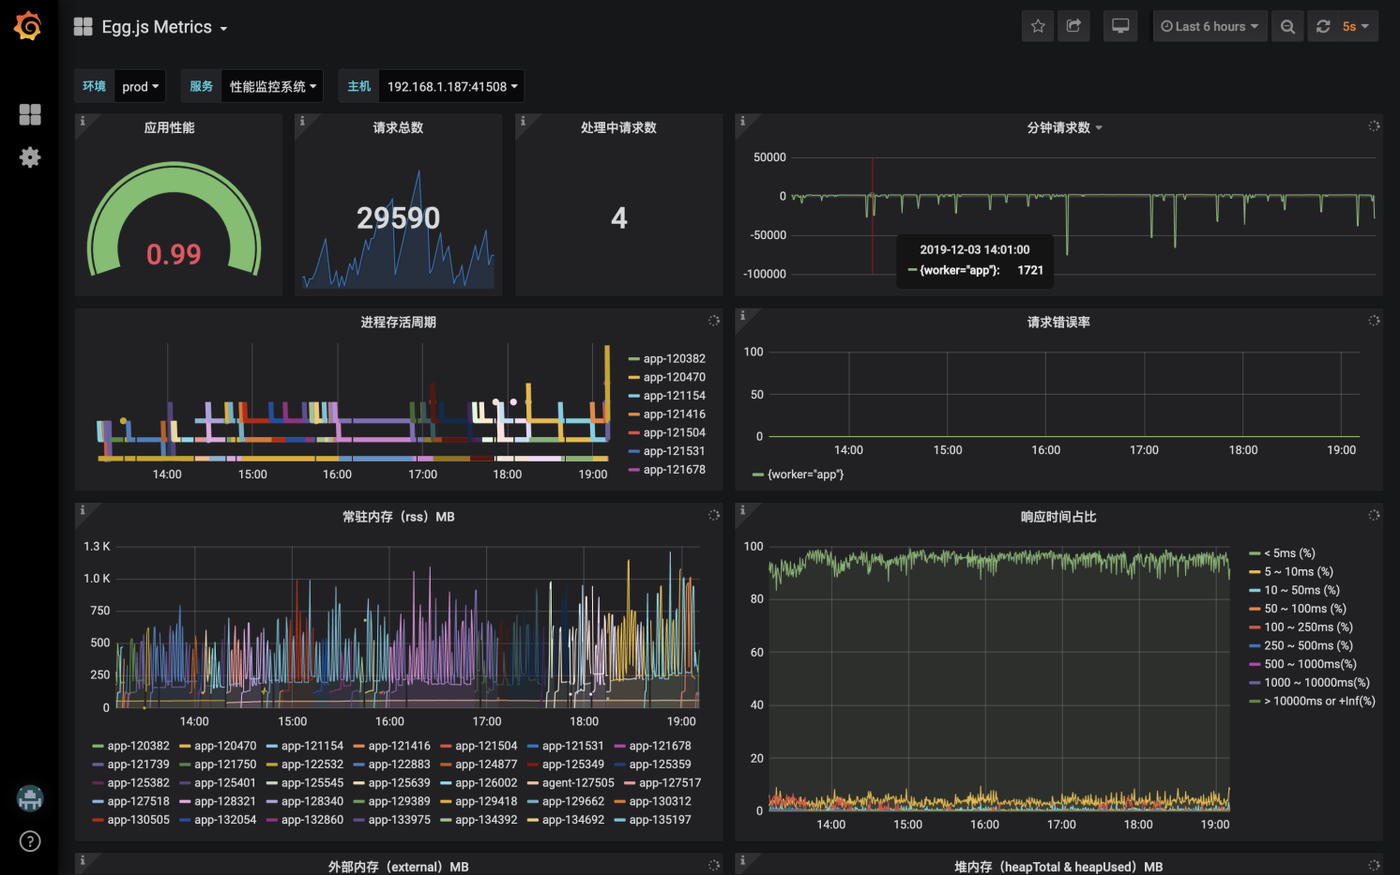Toggle the '10 ~ 50ms (%)' legend series
This screenshot has width=1400, height=875.
click(x=1294, y=590)
